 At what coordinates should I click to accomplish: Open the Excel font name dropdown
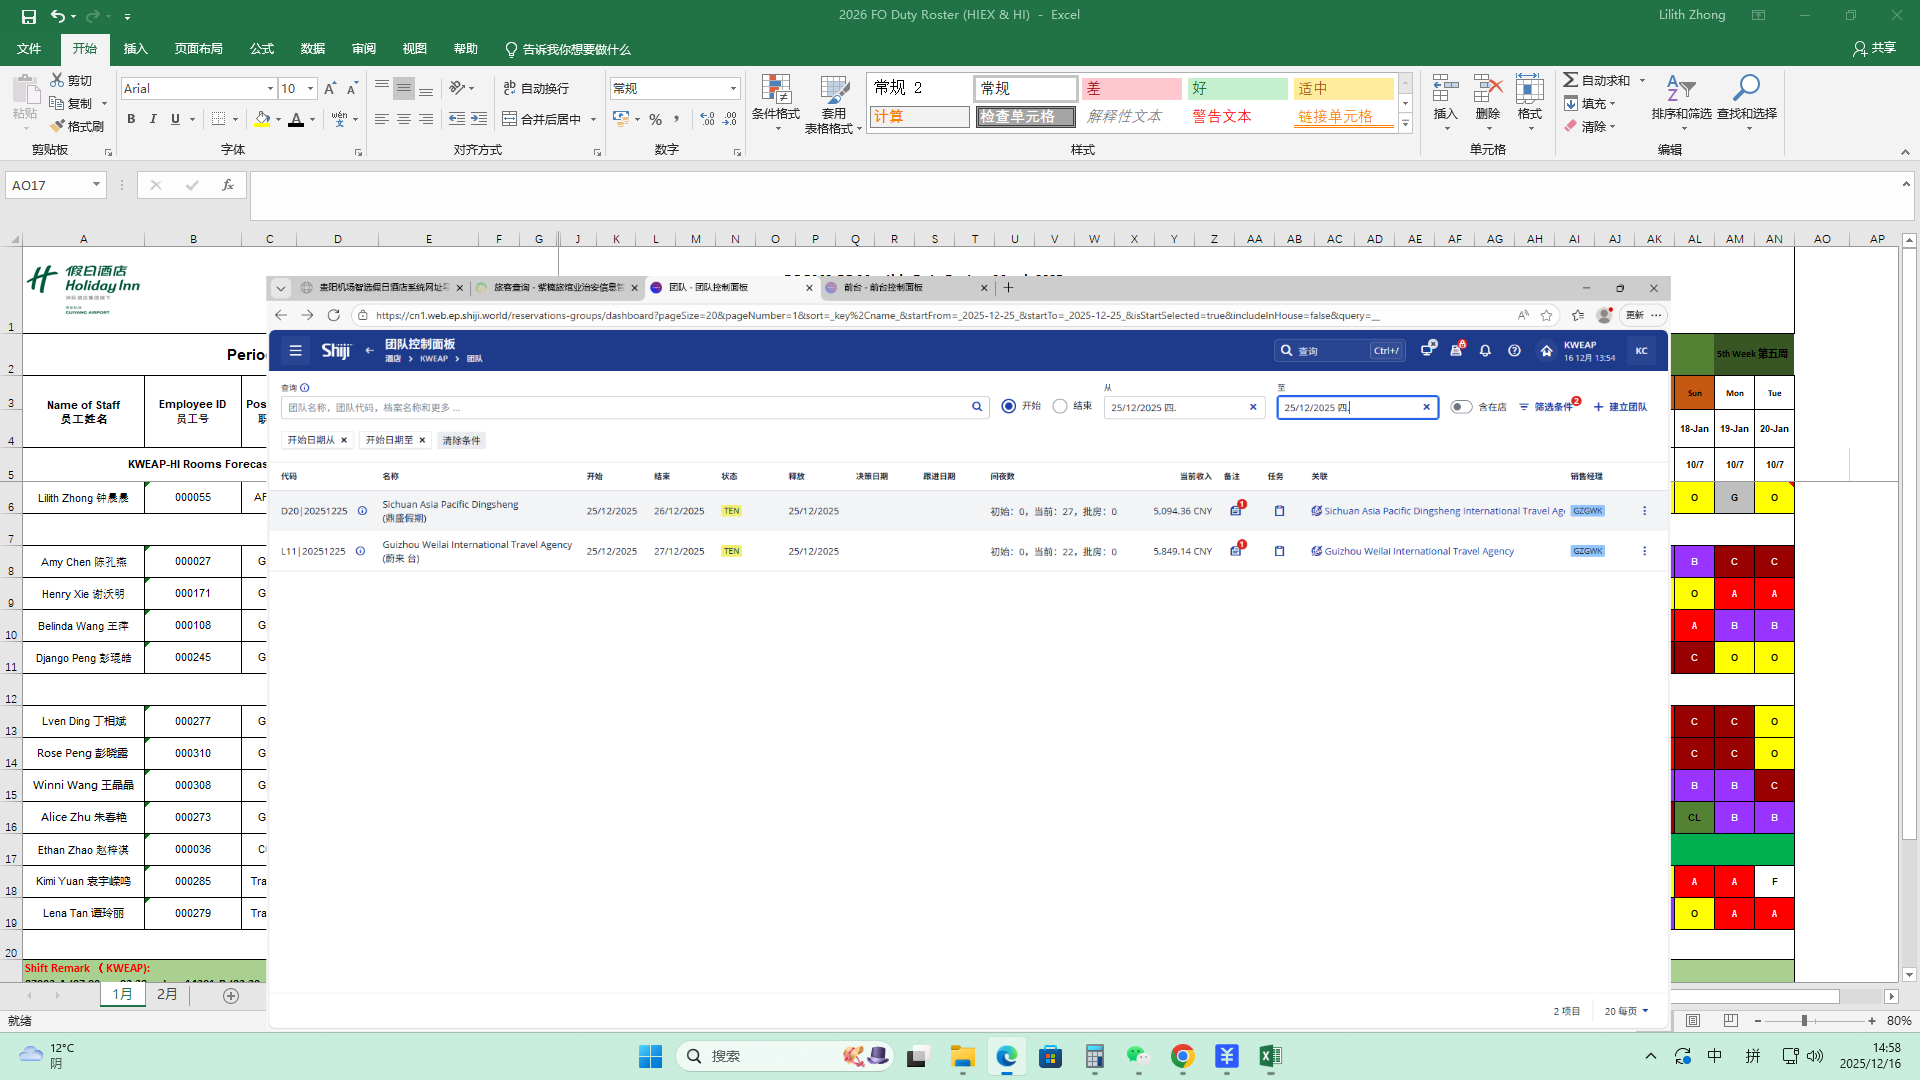(270, 89)
